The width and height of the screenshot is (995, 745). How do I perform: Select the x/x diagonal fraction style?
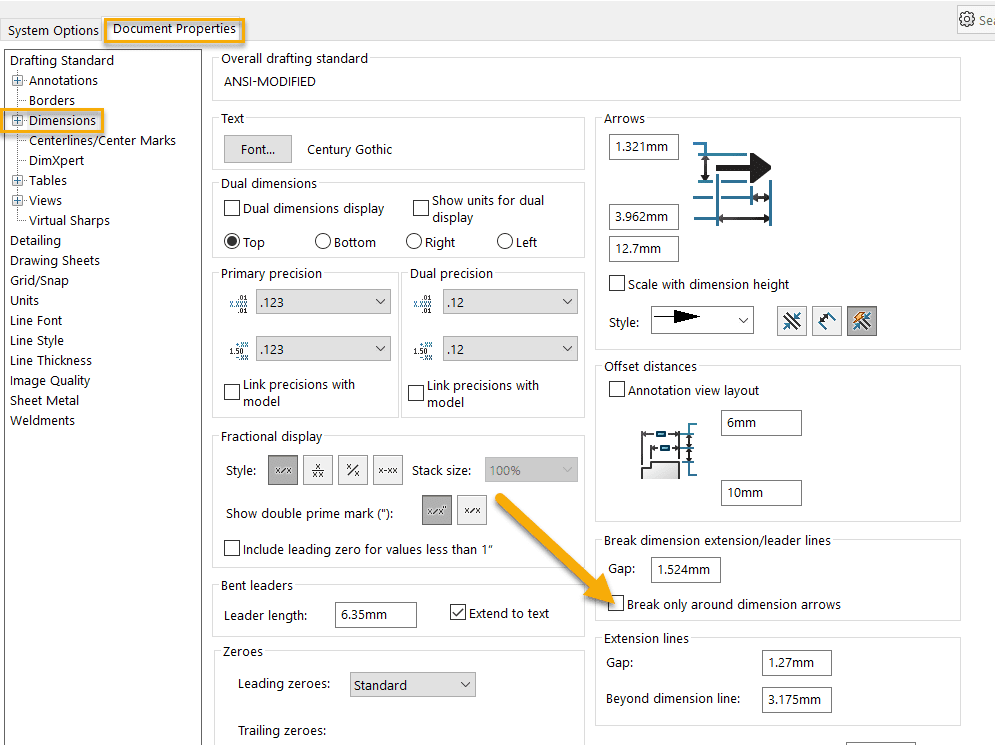(283, 470)
